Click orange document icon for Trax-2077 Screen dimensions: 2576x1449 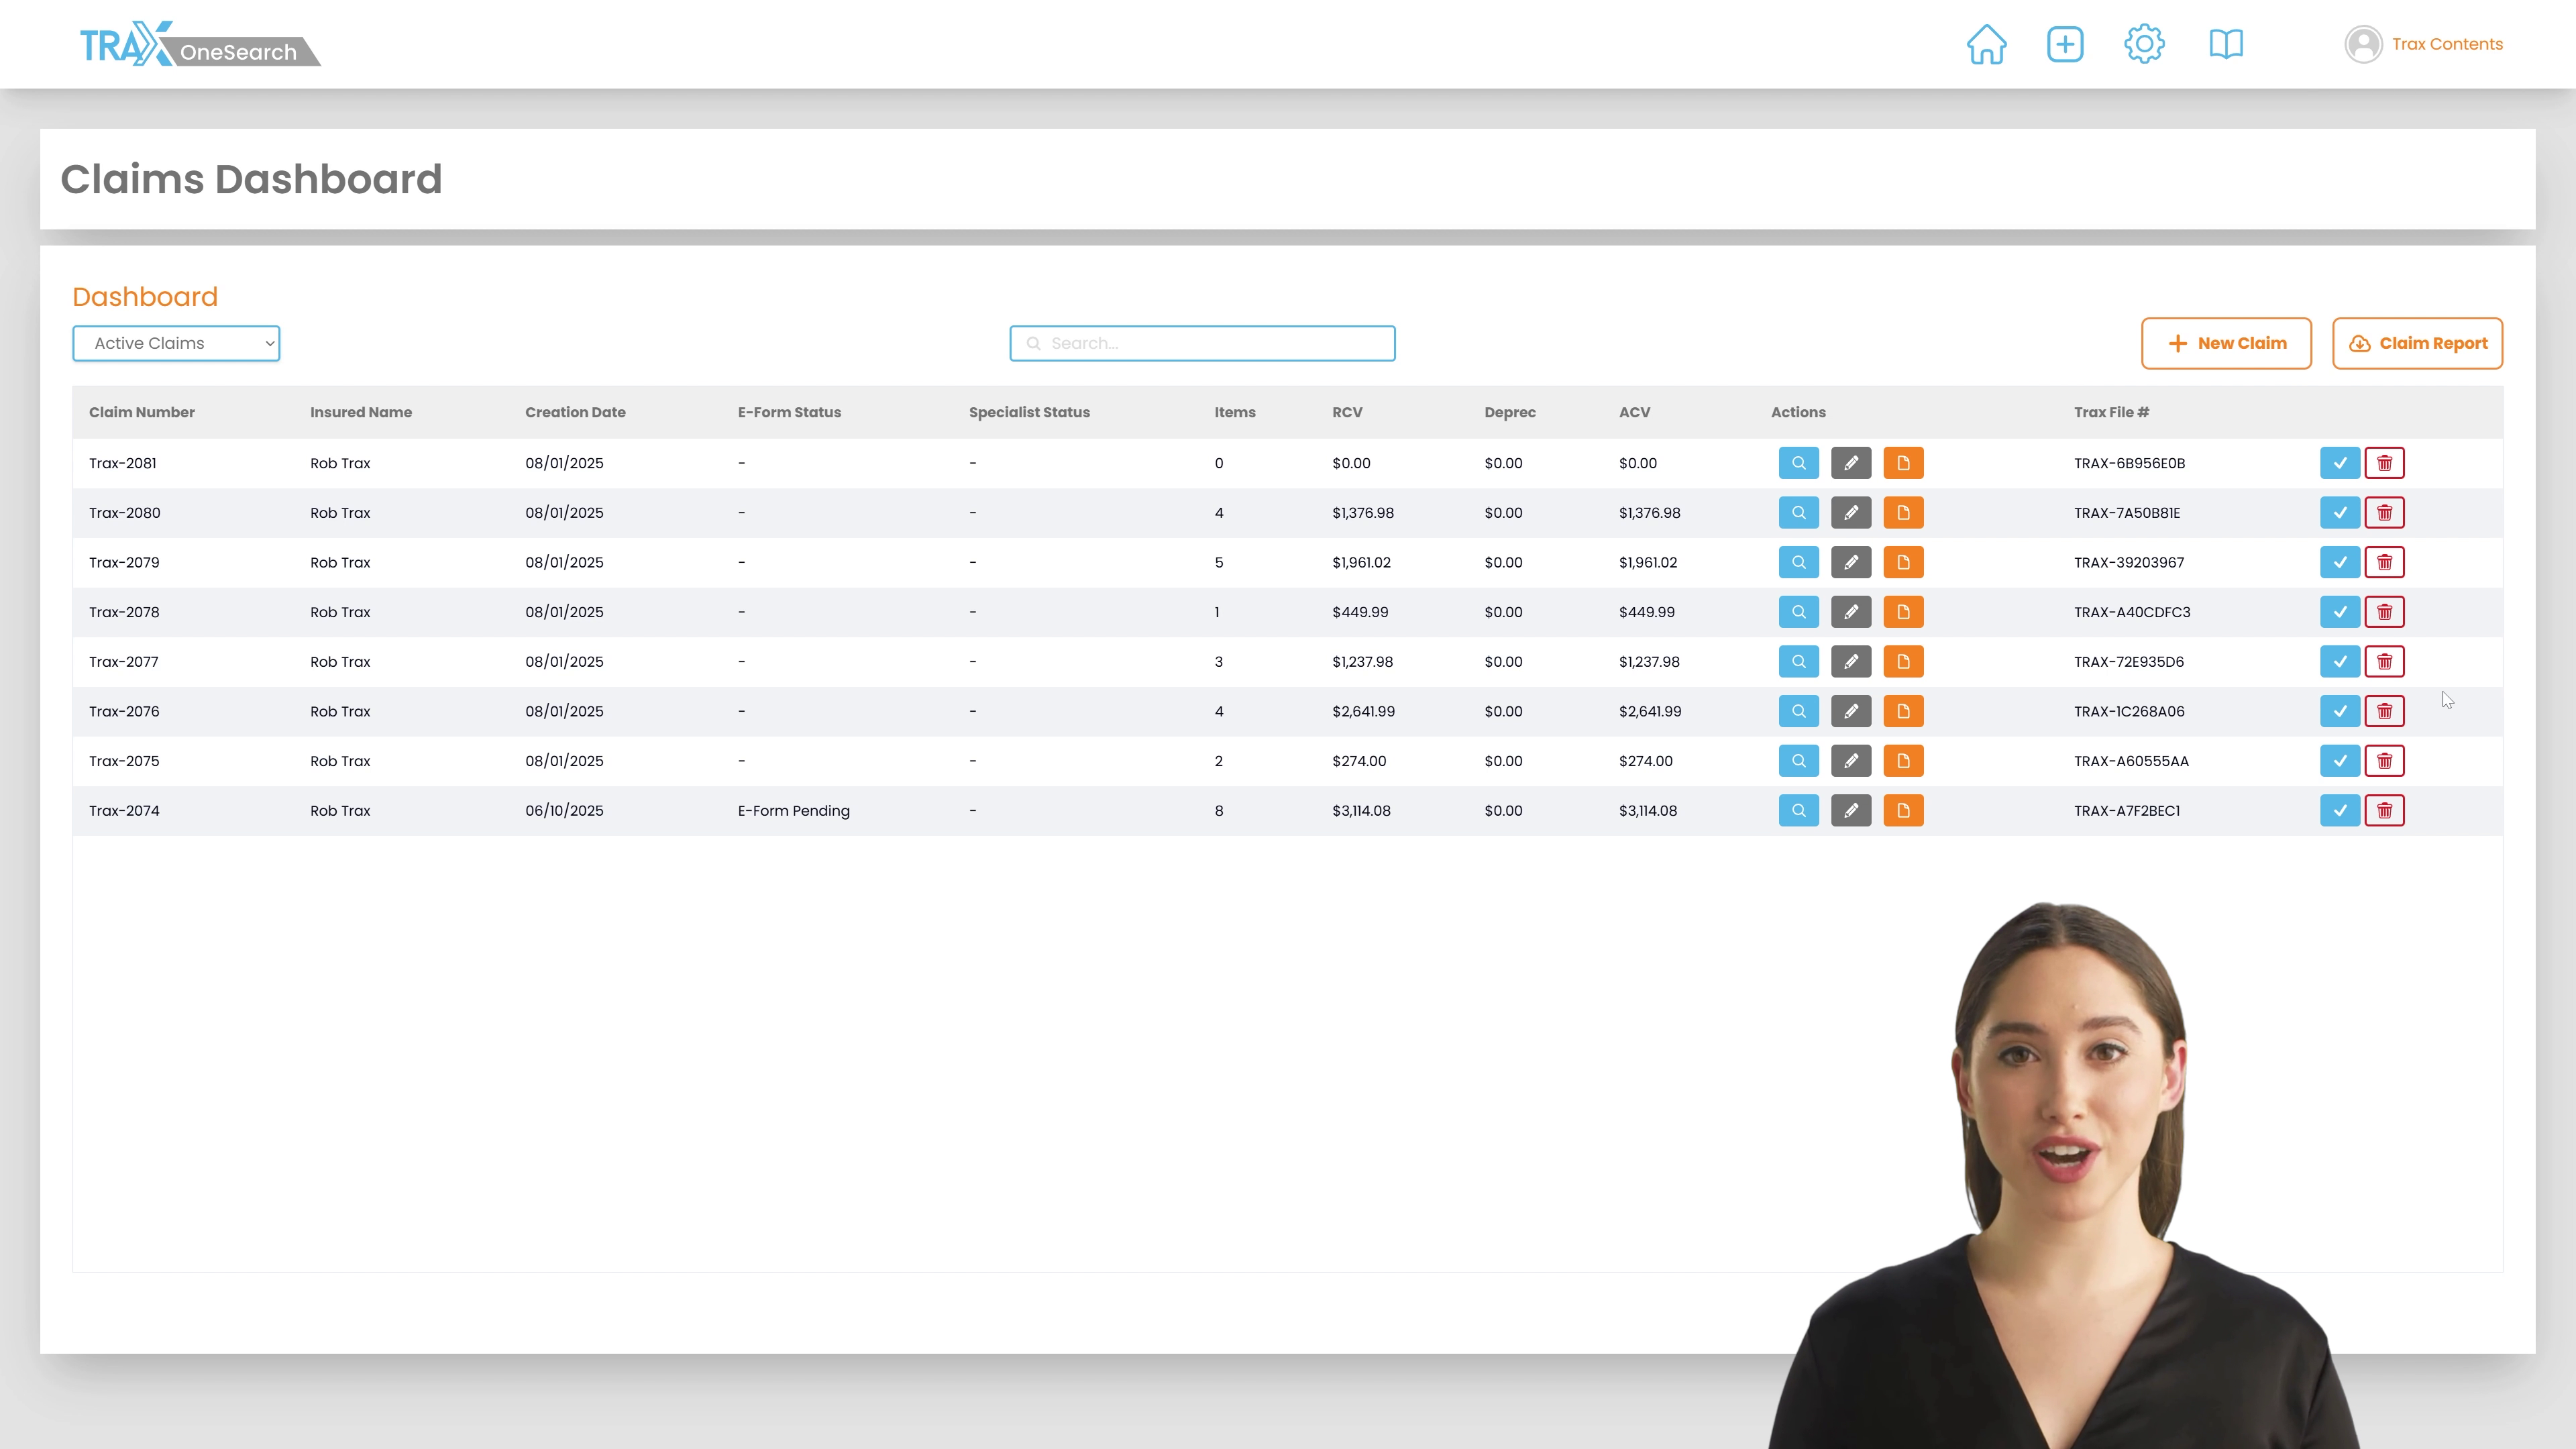1903,662
